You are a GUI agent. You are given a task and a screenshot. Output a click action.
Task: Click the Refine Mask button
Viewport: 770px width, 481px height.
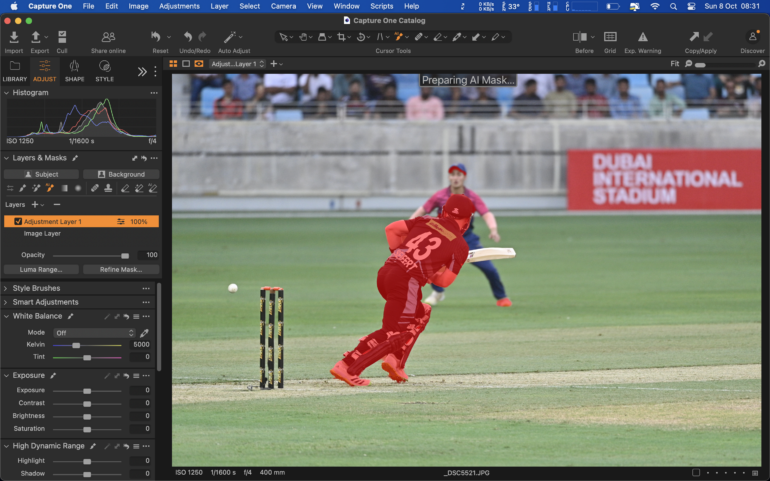coord(121,269)
